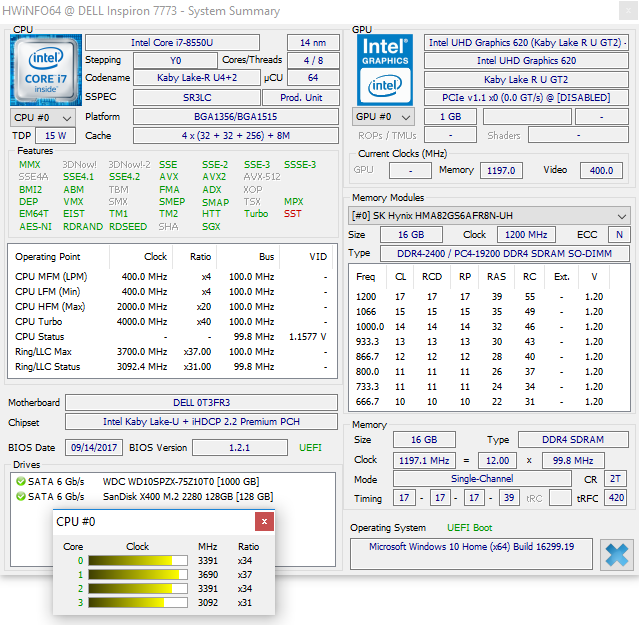Screen dimensions: 639x625
Task: Select the SanDisk X400 M.2 2280 drive entry
Action: coord(188,497)
